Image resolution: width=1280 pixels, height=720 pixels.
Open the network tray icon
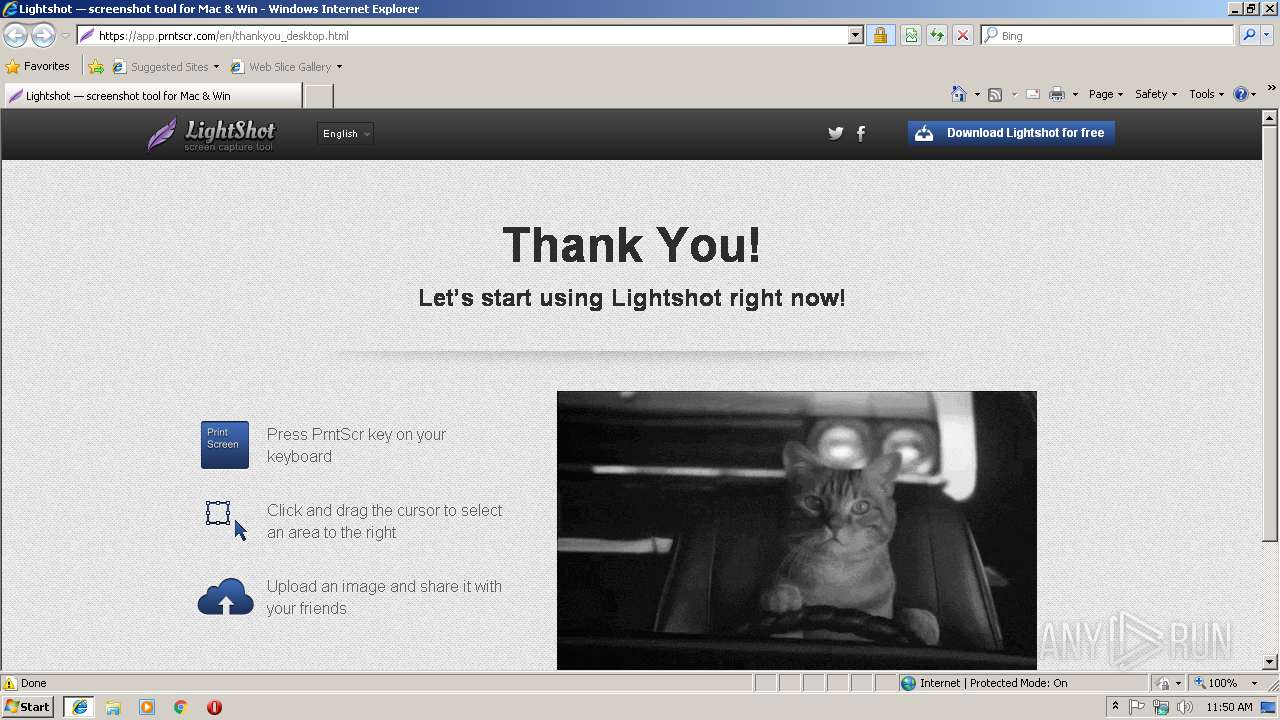1161,707
